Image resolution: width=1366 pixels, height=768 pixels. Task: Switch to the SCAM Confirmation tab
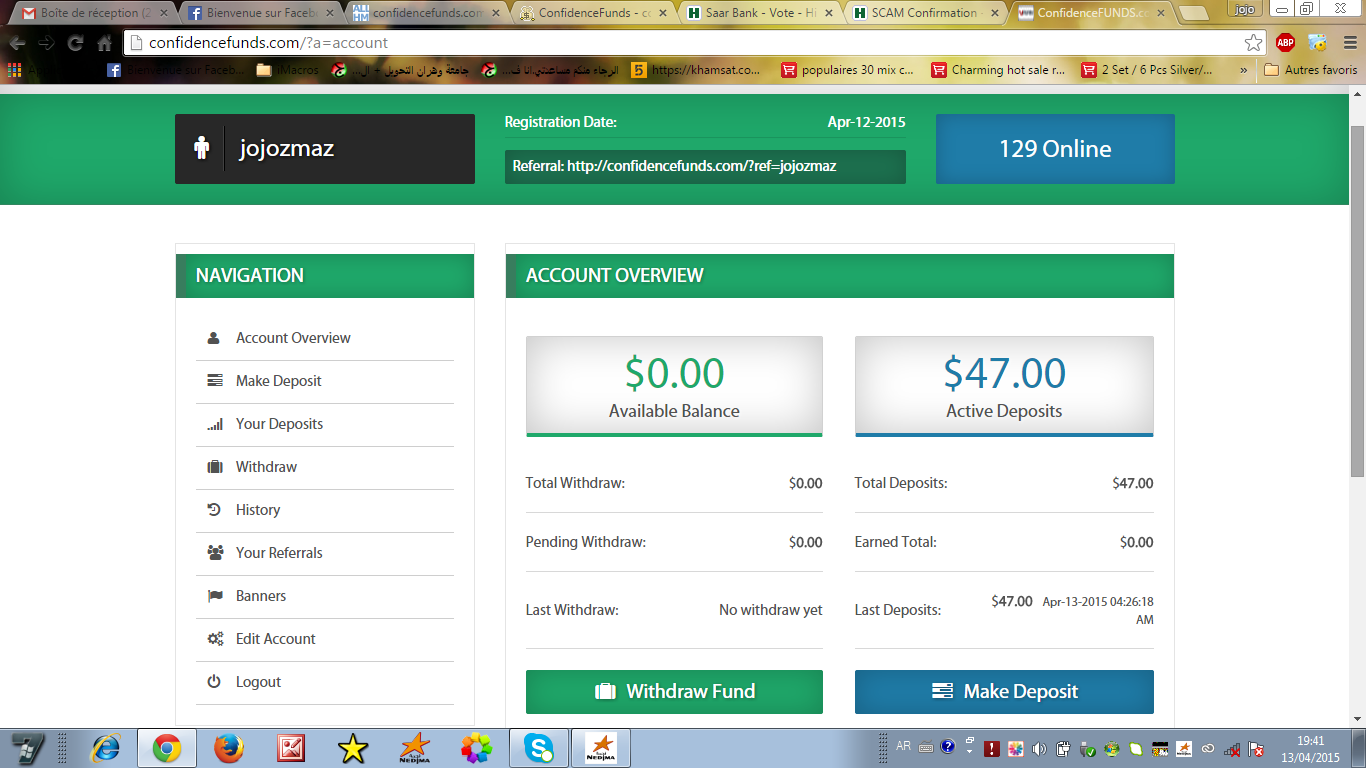point(920,13)
